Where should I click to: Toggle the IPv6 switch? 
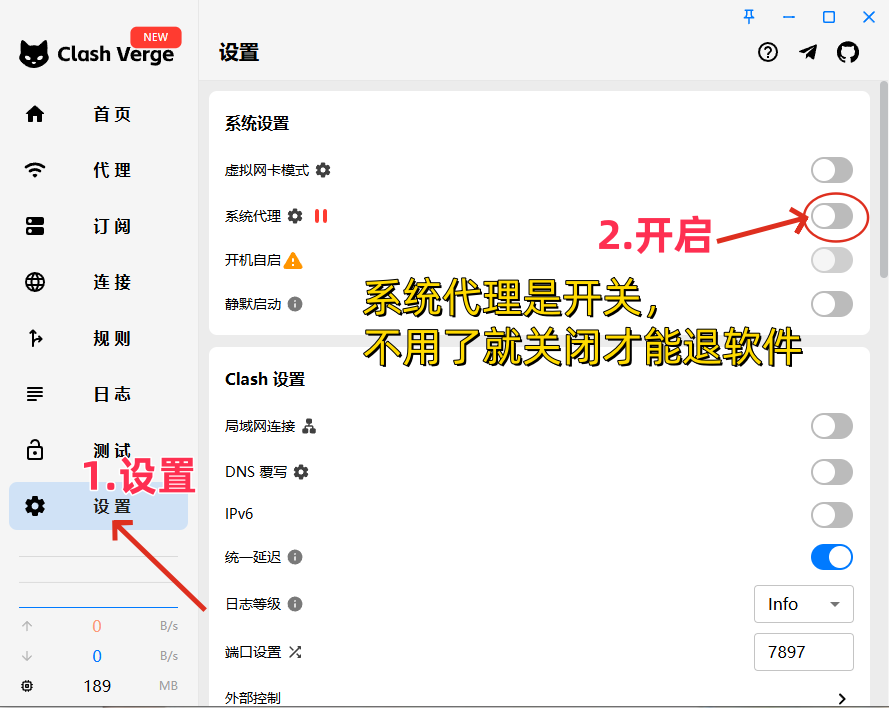(x=832, y=515)
